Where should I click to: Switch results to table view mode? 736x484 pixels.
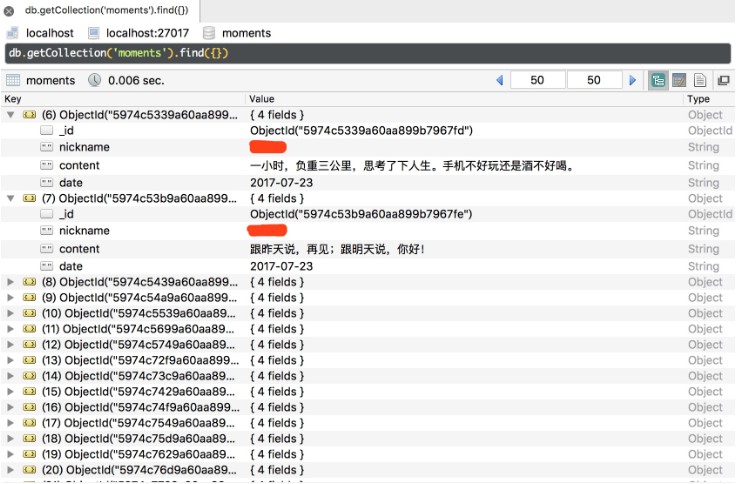(679, 80)
